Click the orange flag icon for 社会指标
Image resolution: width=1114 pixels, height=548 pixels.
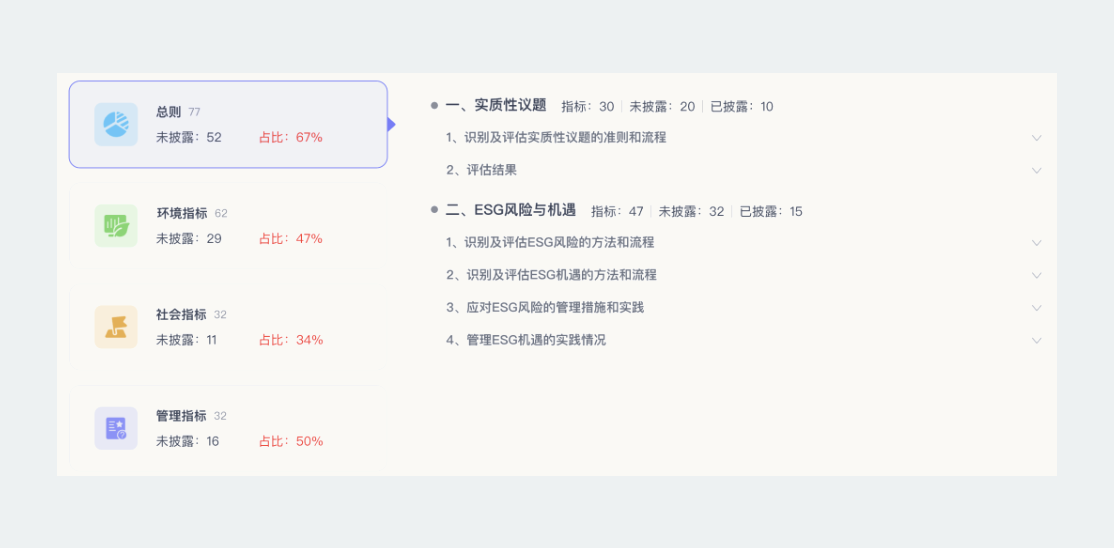116,327
